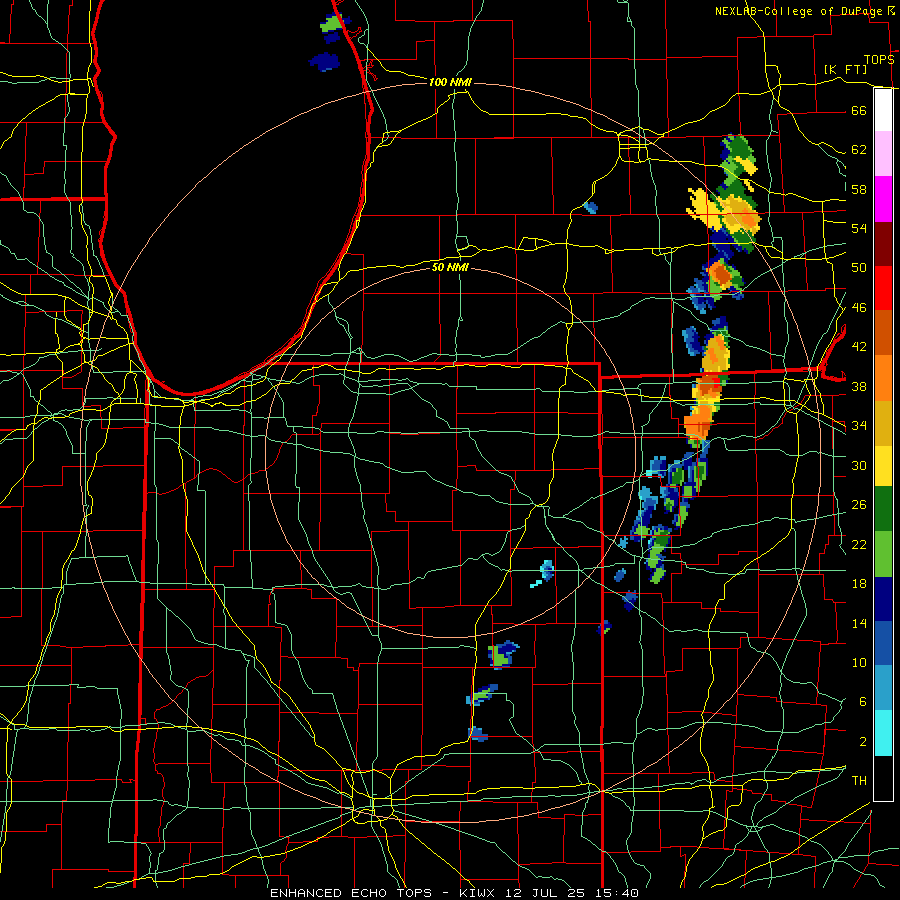This screenshot has width=900, height=900.
Task: Click the legend label 46
Action: pyautogui.click(x=859, y=308)
